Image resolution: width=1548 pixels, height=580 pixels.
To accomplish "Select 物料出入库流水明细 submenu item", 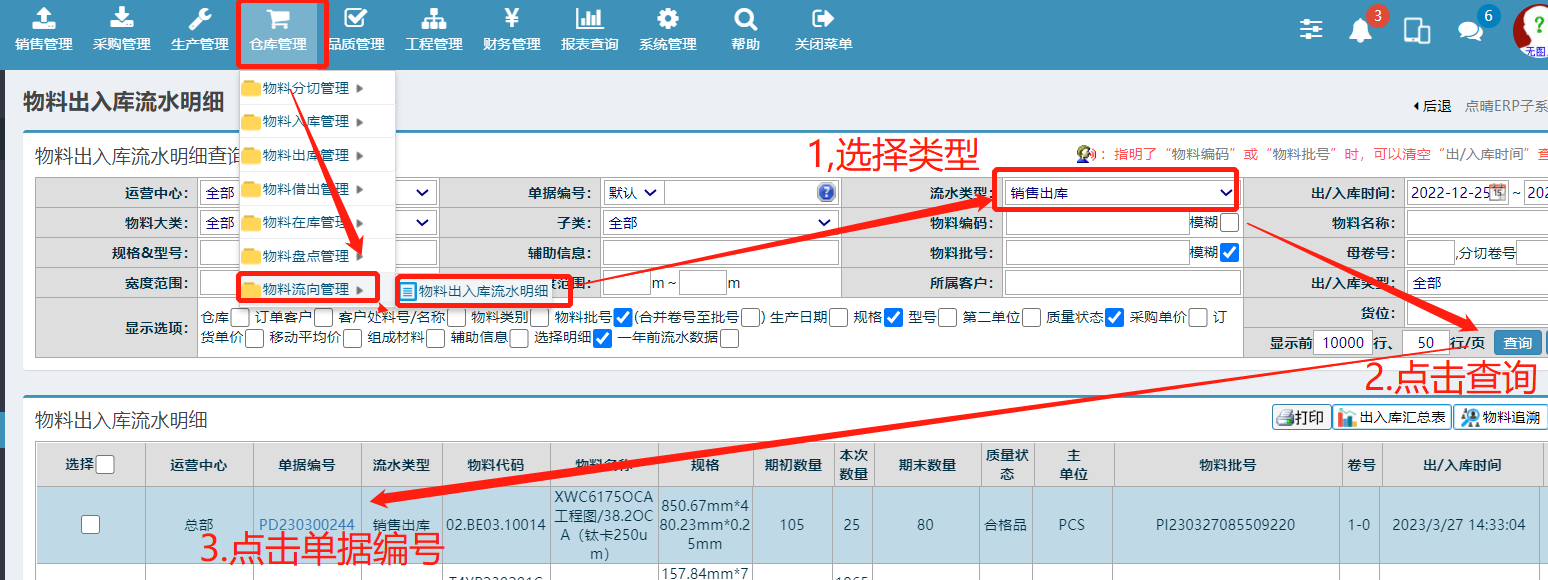I will tap(483, 291).
